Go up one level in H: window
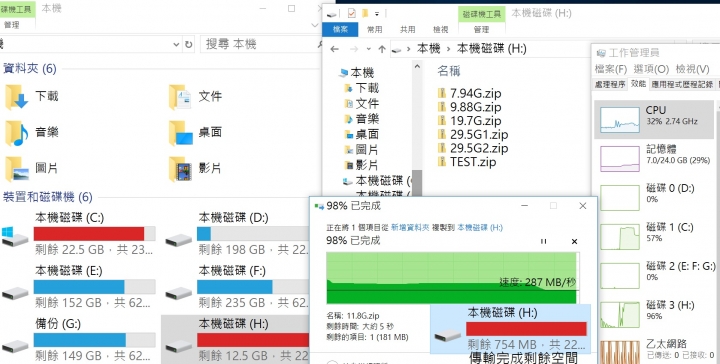The height and width of the screenshot is (364, 720). (382, 49)
